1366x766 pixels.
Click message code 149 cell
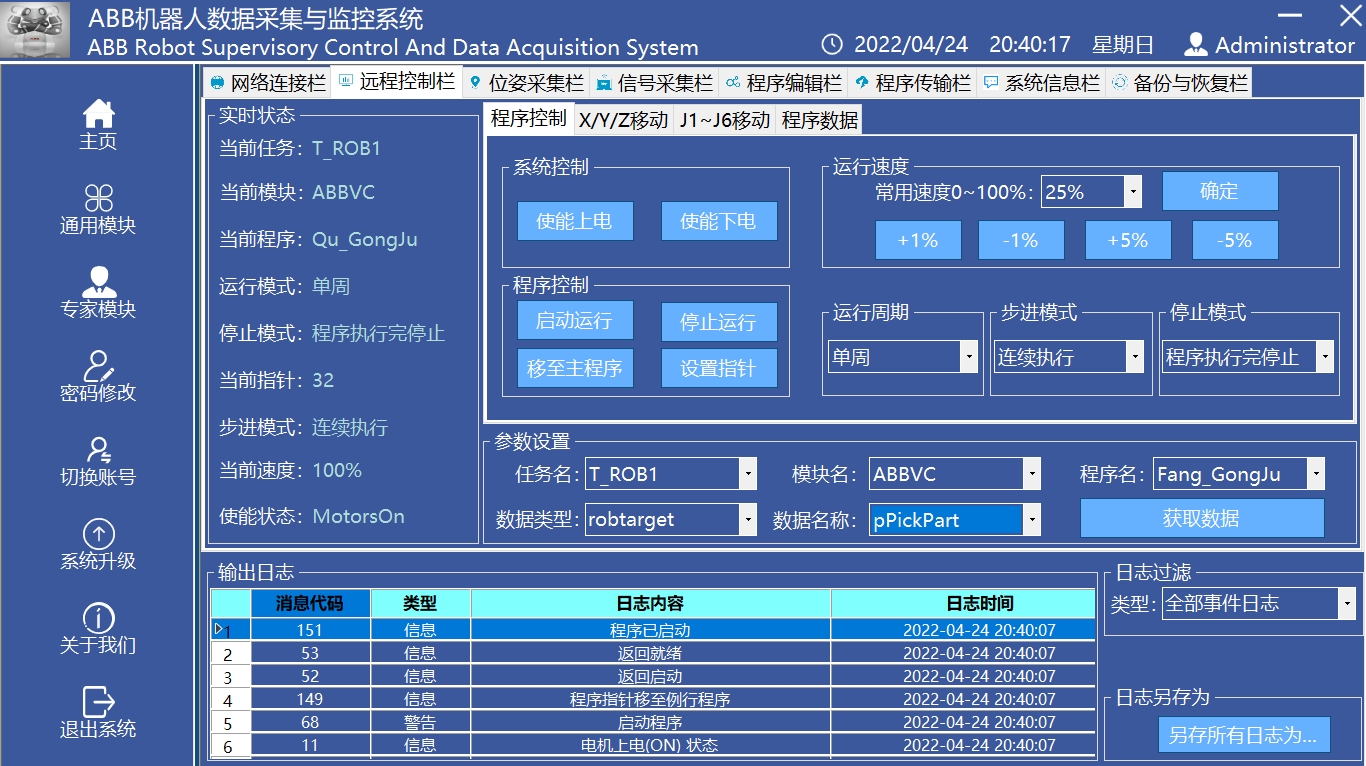310,699
